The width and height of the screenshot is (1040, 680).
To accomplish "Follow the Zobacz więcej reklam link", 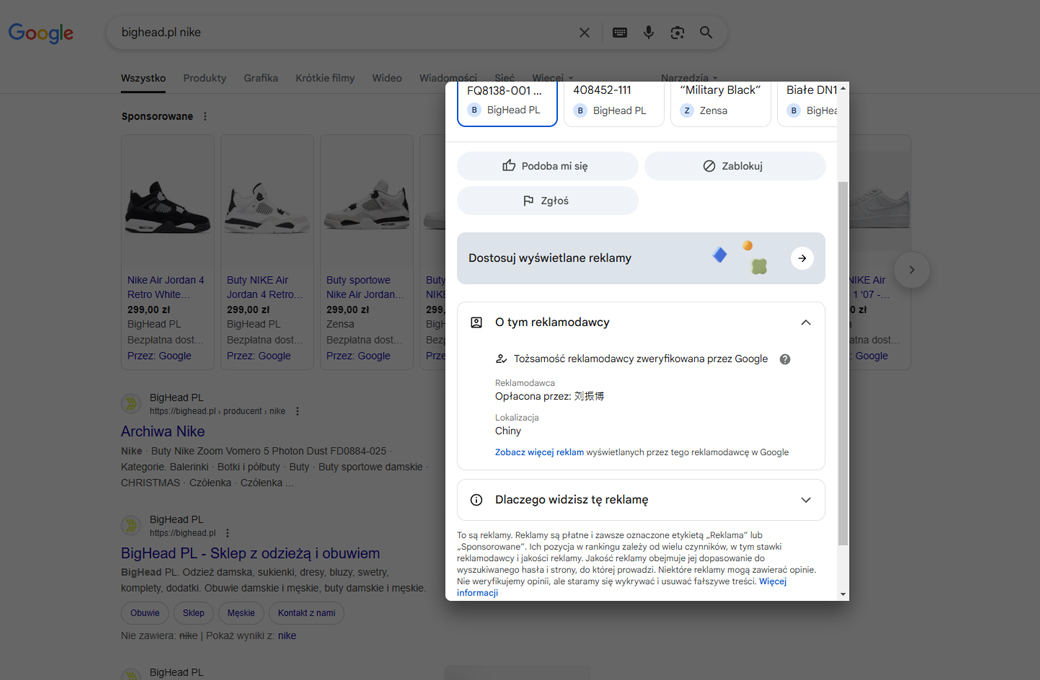I will click(539, 452).
